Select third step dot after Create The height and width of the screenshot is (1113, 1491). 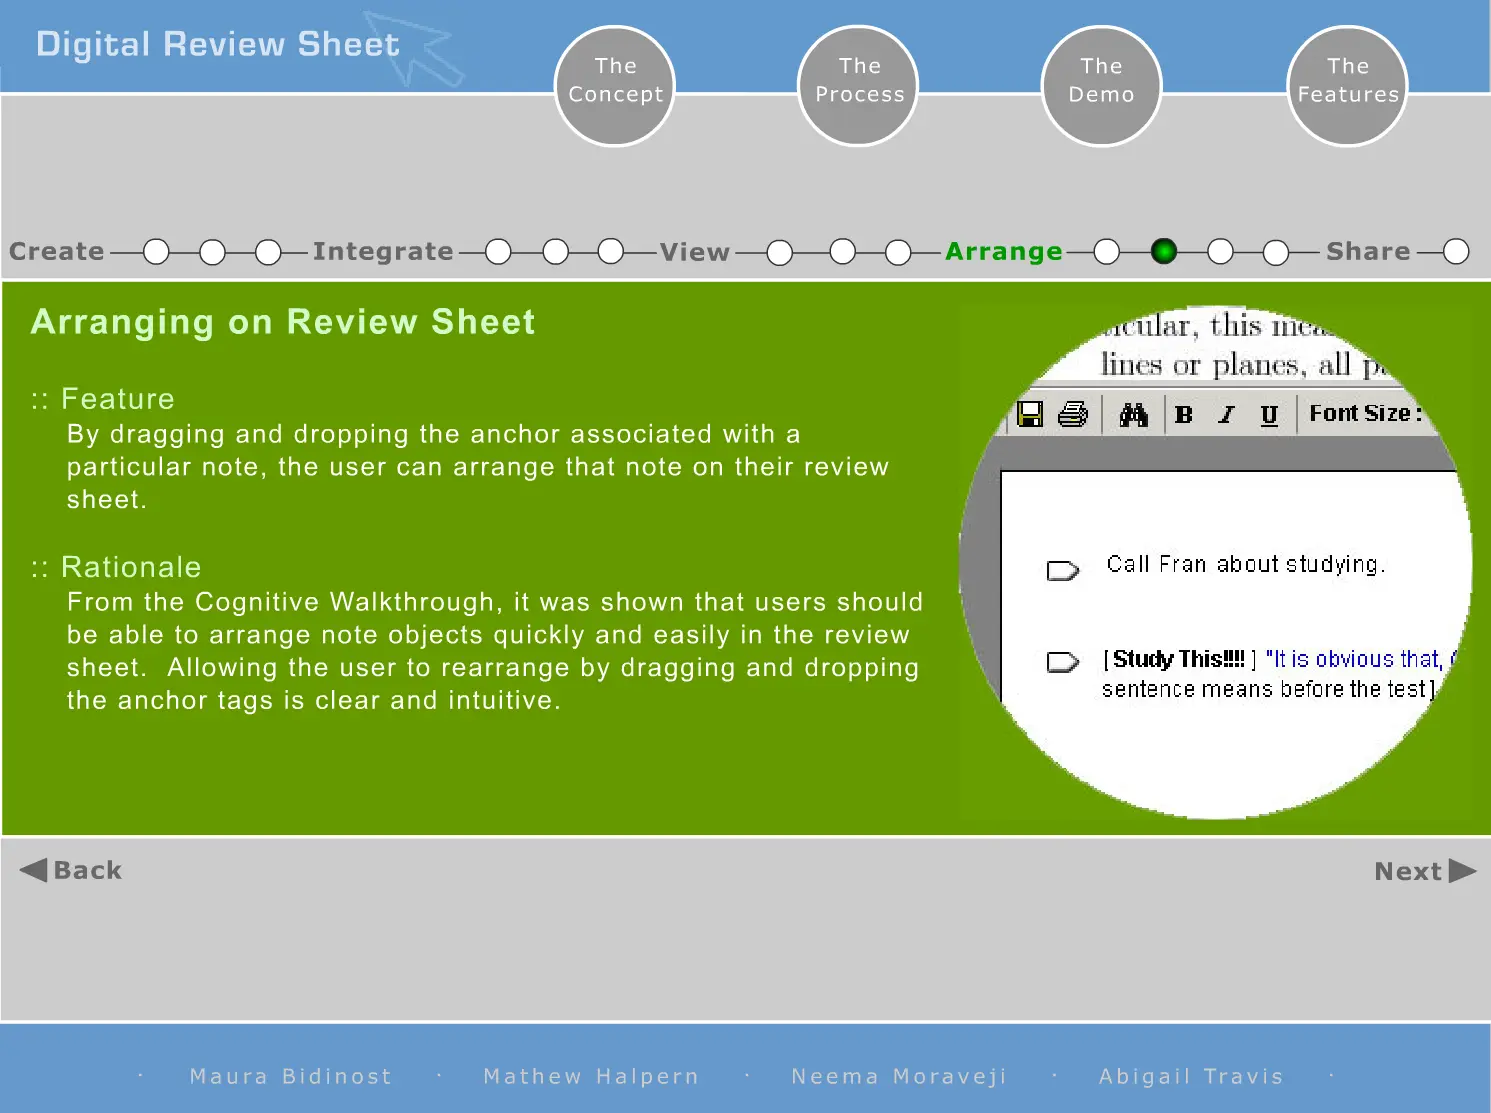268,252
